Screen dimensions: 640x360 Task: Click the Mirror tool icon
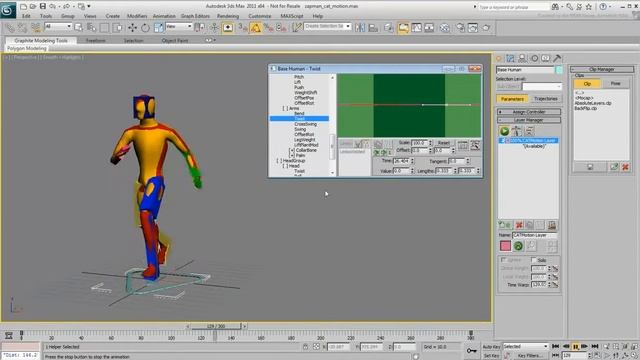click(360, 28)
